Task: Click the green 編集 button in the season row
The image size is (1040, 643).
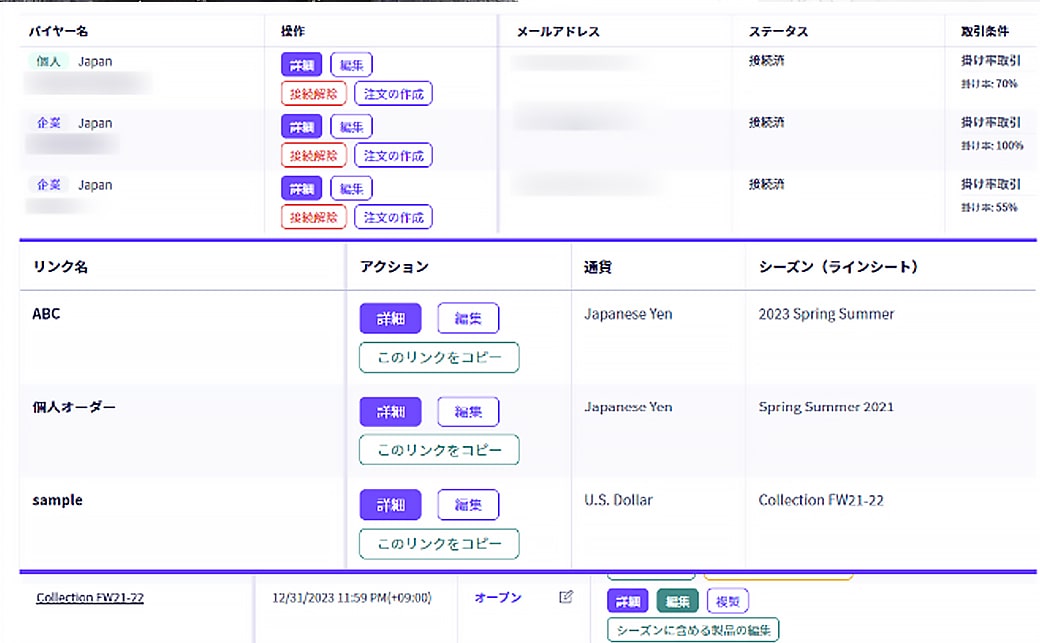Action: pyautogui.click(x=677, y=601)
